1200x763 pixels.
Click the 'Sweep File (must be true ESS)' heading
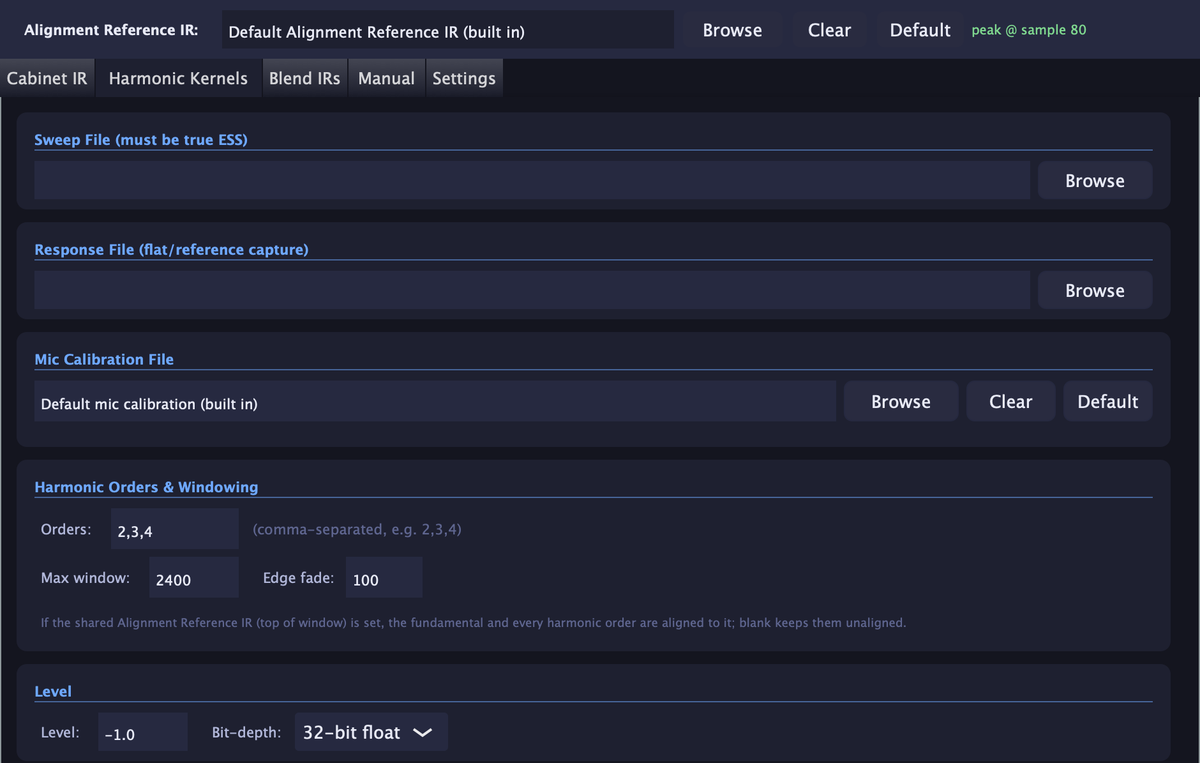click(x=141, y=140)
